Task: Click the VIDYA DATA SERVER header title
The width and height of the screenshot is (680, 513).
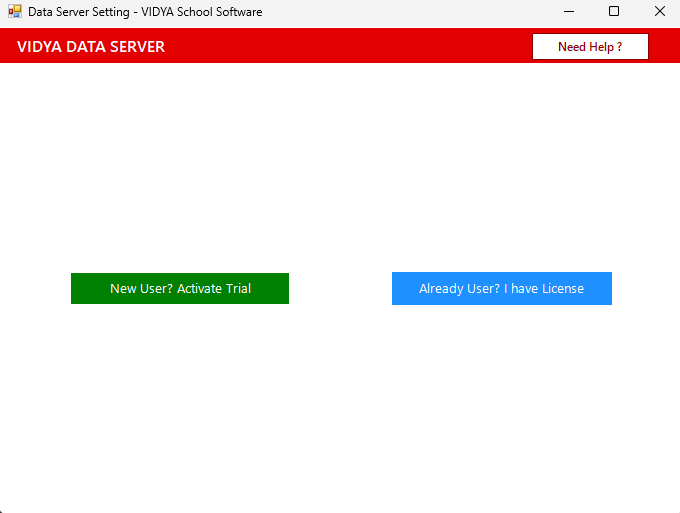Action: point(91,47)
